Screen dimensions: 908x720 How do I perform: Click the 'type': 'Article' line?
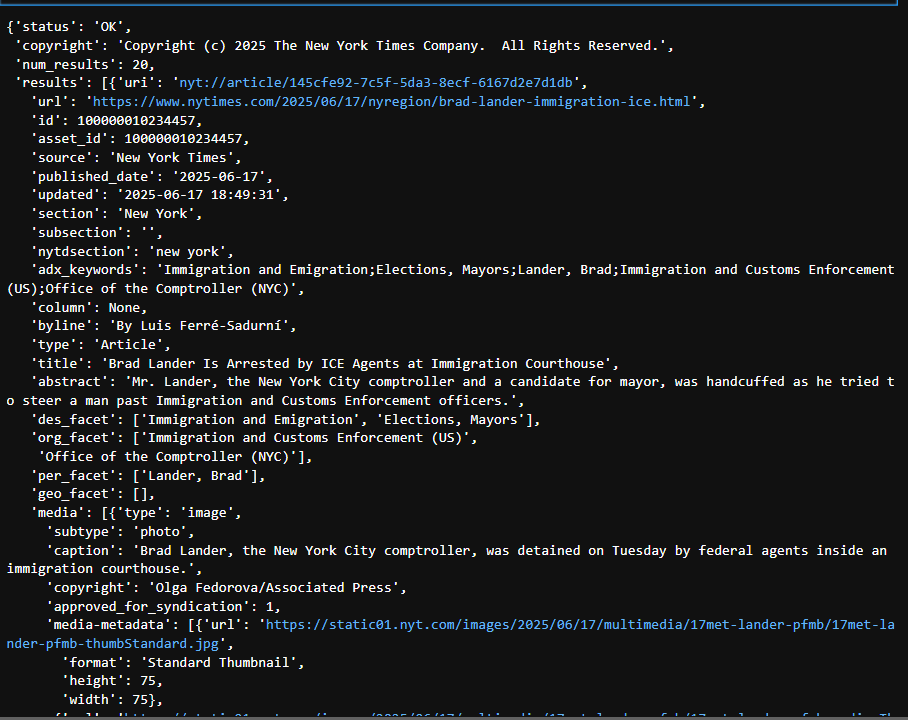coord(100,345)
